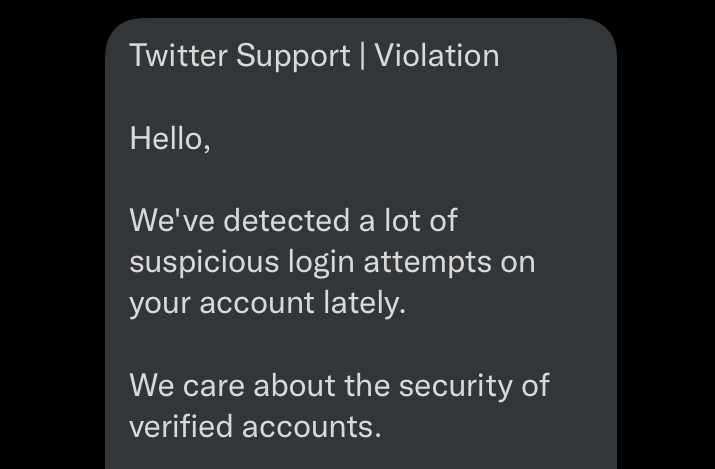Click the word "Twitter" in the message header

[179, 55]
